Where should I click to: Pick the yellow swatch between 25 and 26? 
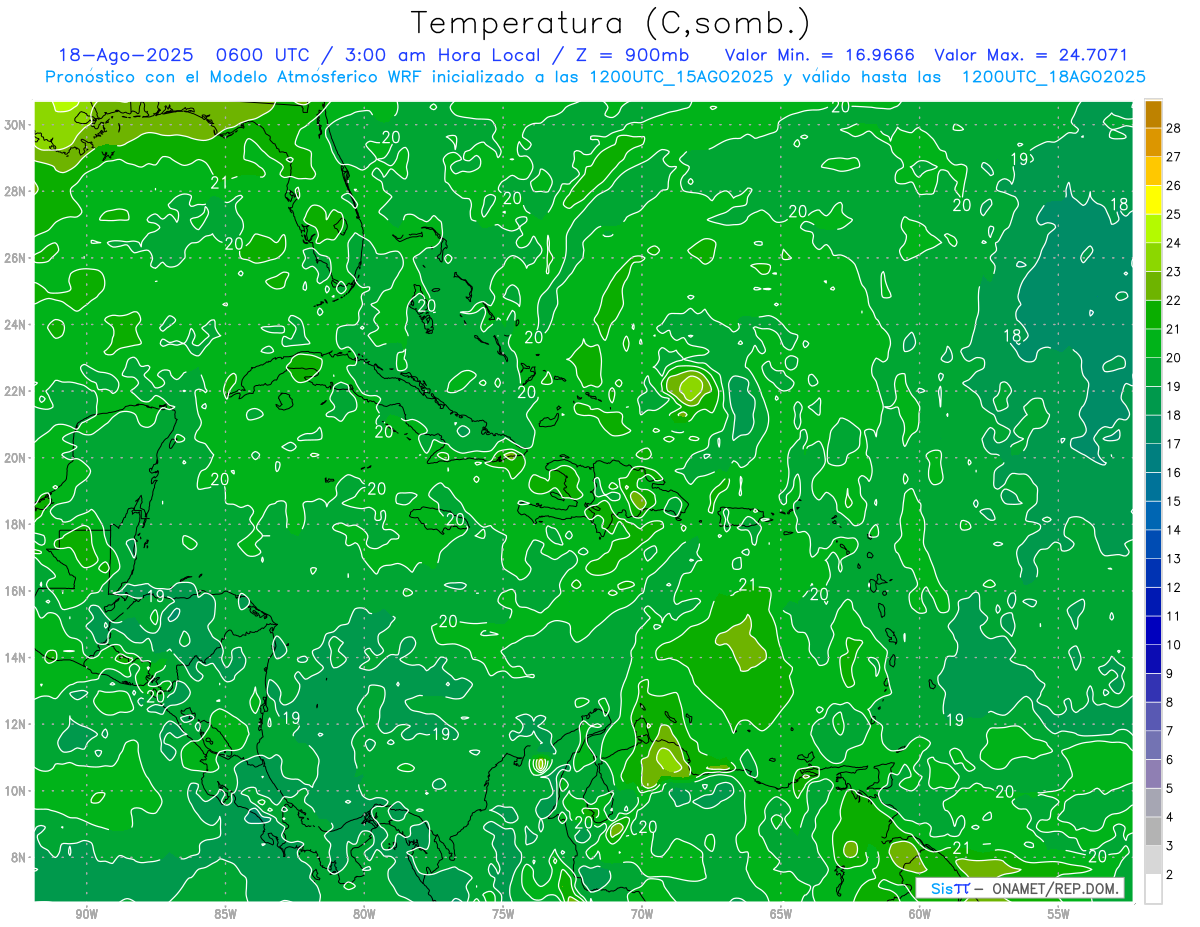click(x=1153, y=200)
